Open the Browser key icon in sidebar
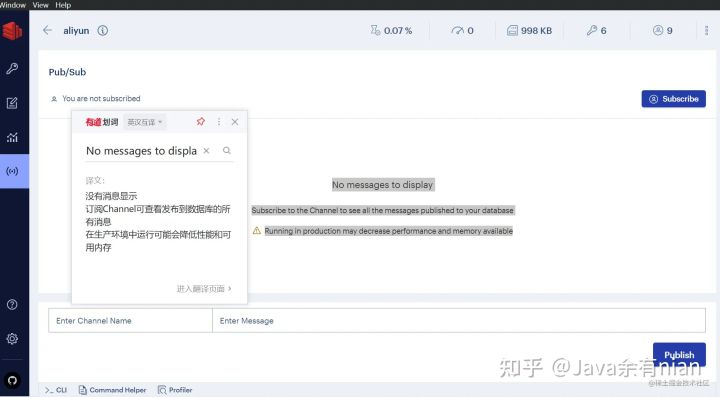This screenshot has height=397, width=720. [x=12, y=68]
